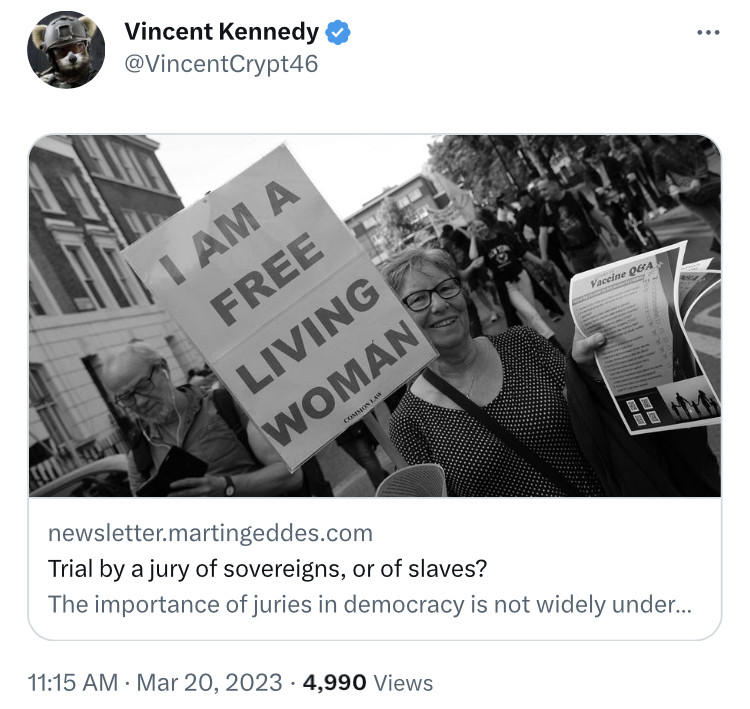Click the blue verified checkmark badge
The height and width of the screenshot is (709, 750).
click(x=340, y=33)
